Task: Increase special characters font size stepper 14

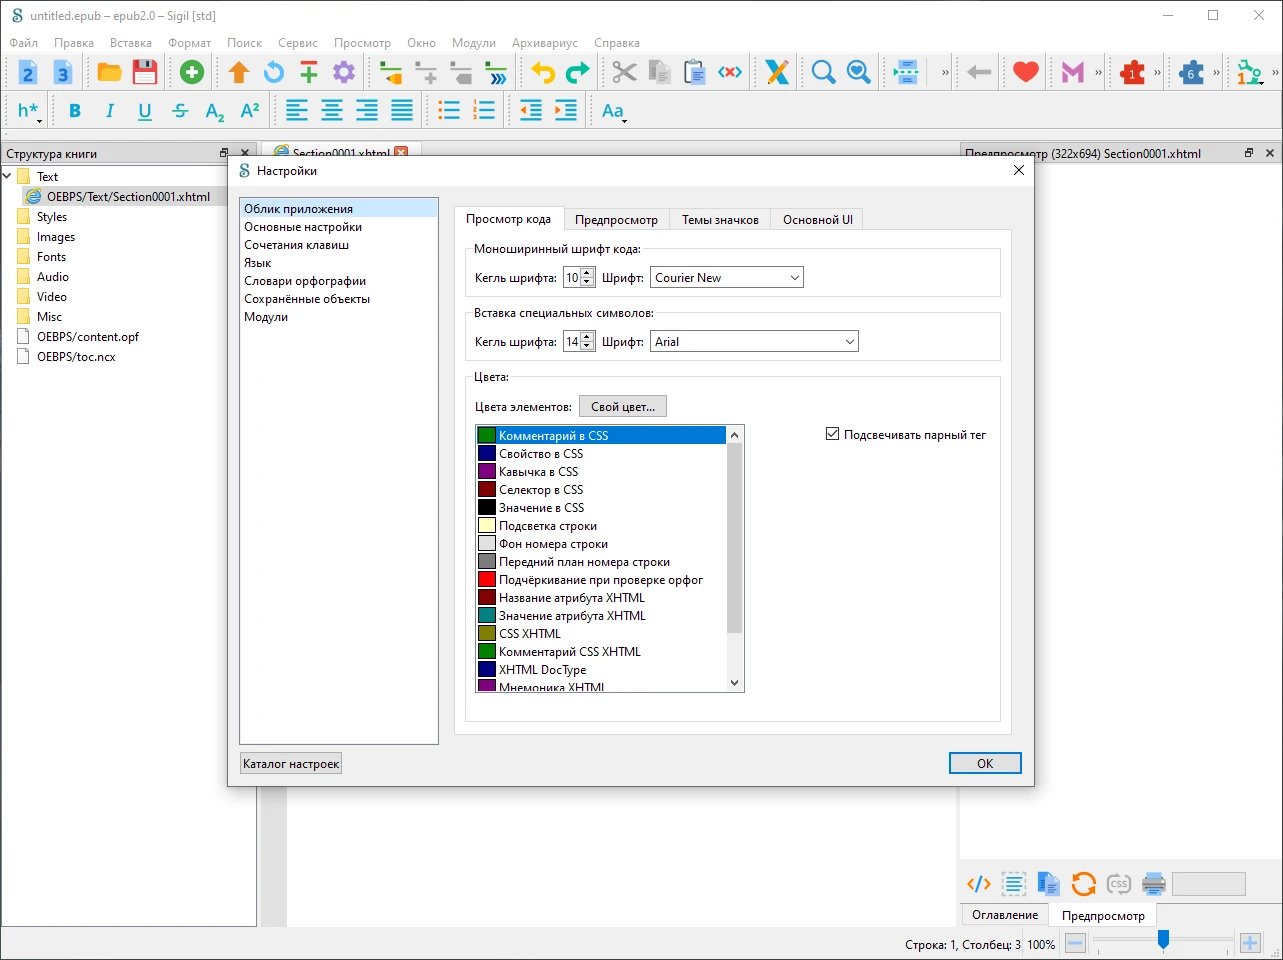Action: coord(587,337)
